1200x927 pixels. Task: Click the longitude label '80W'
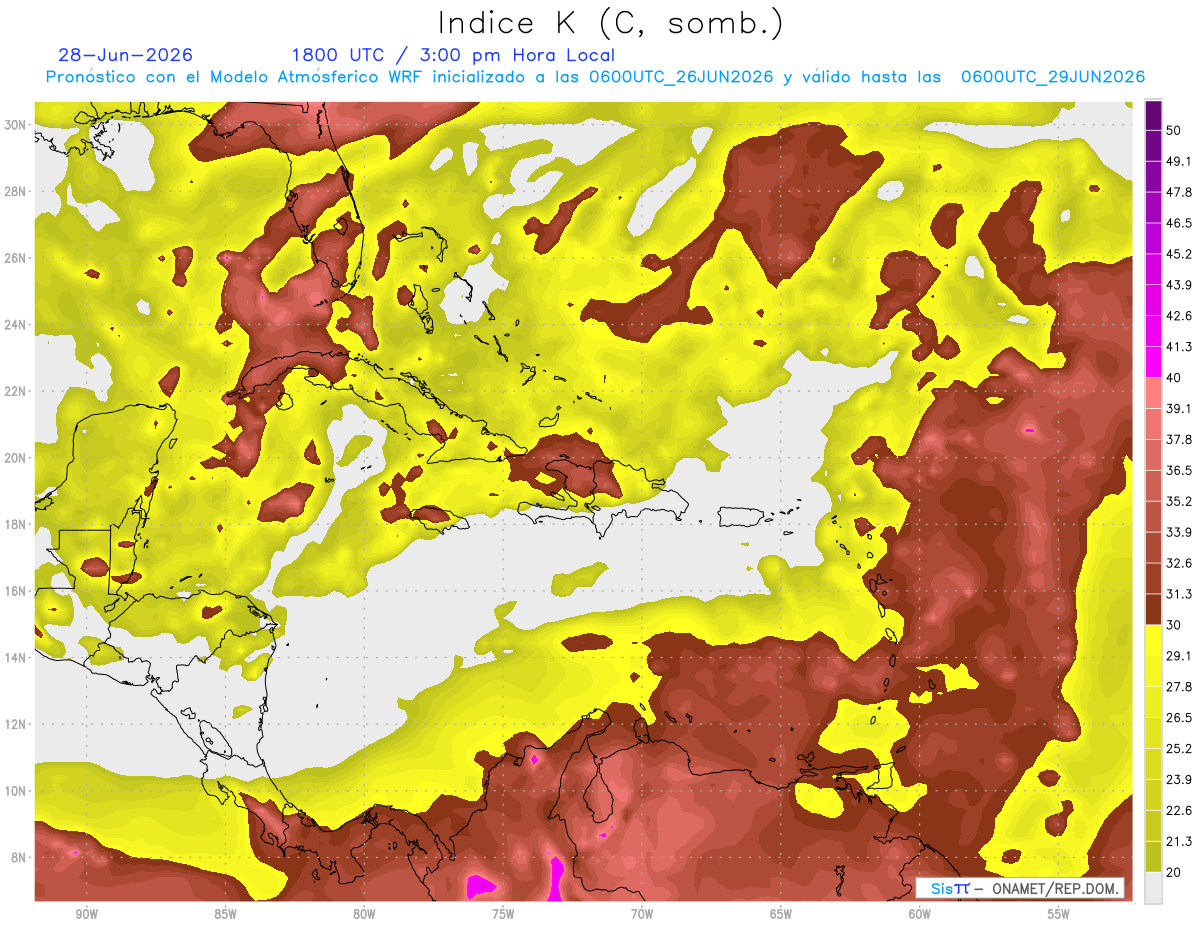[364, 914]
